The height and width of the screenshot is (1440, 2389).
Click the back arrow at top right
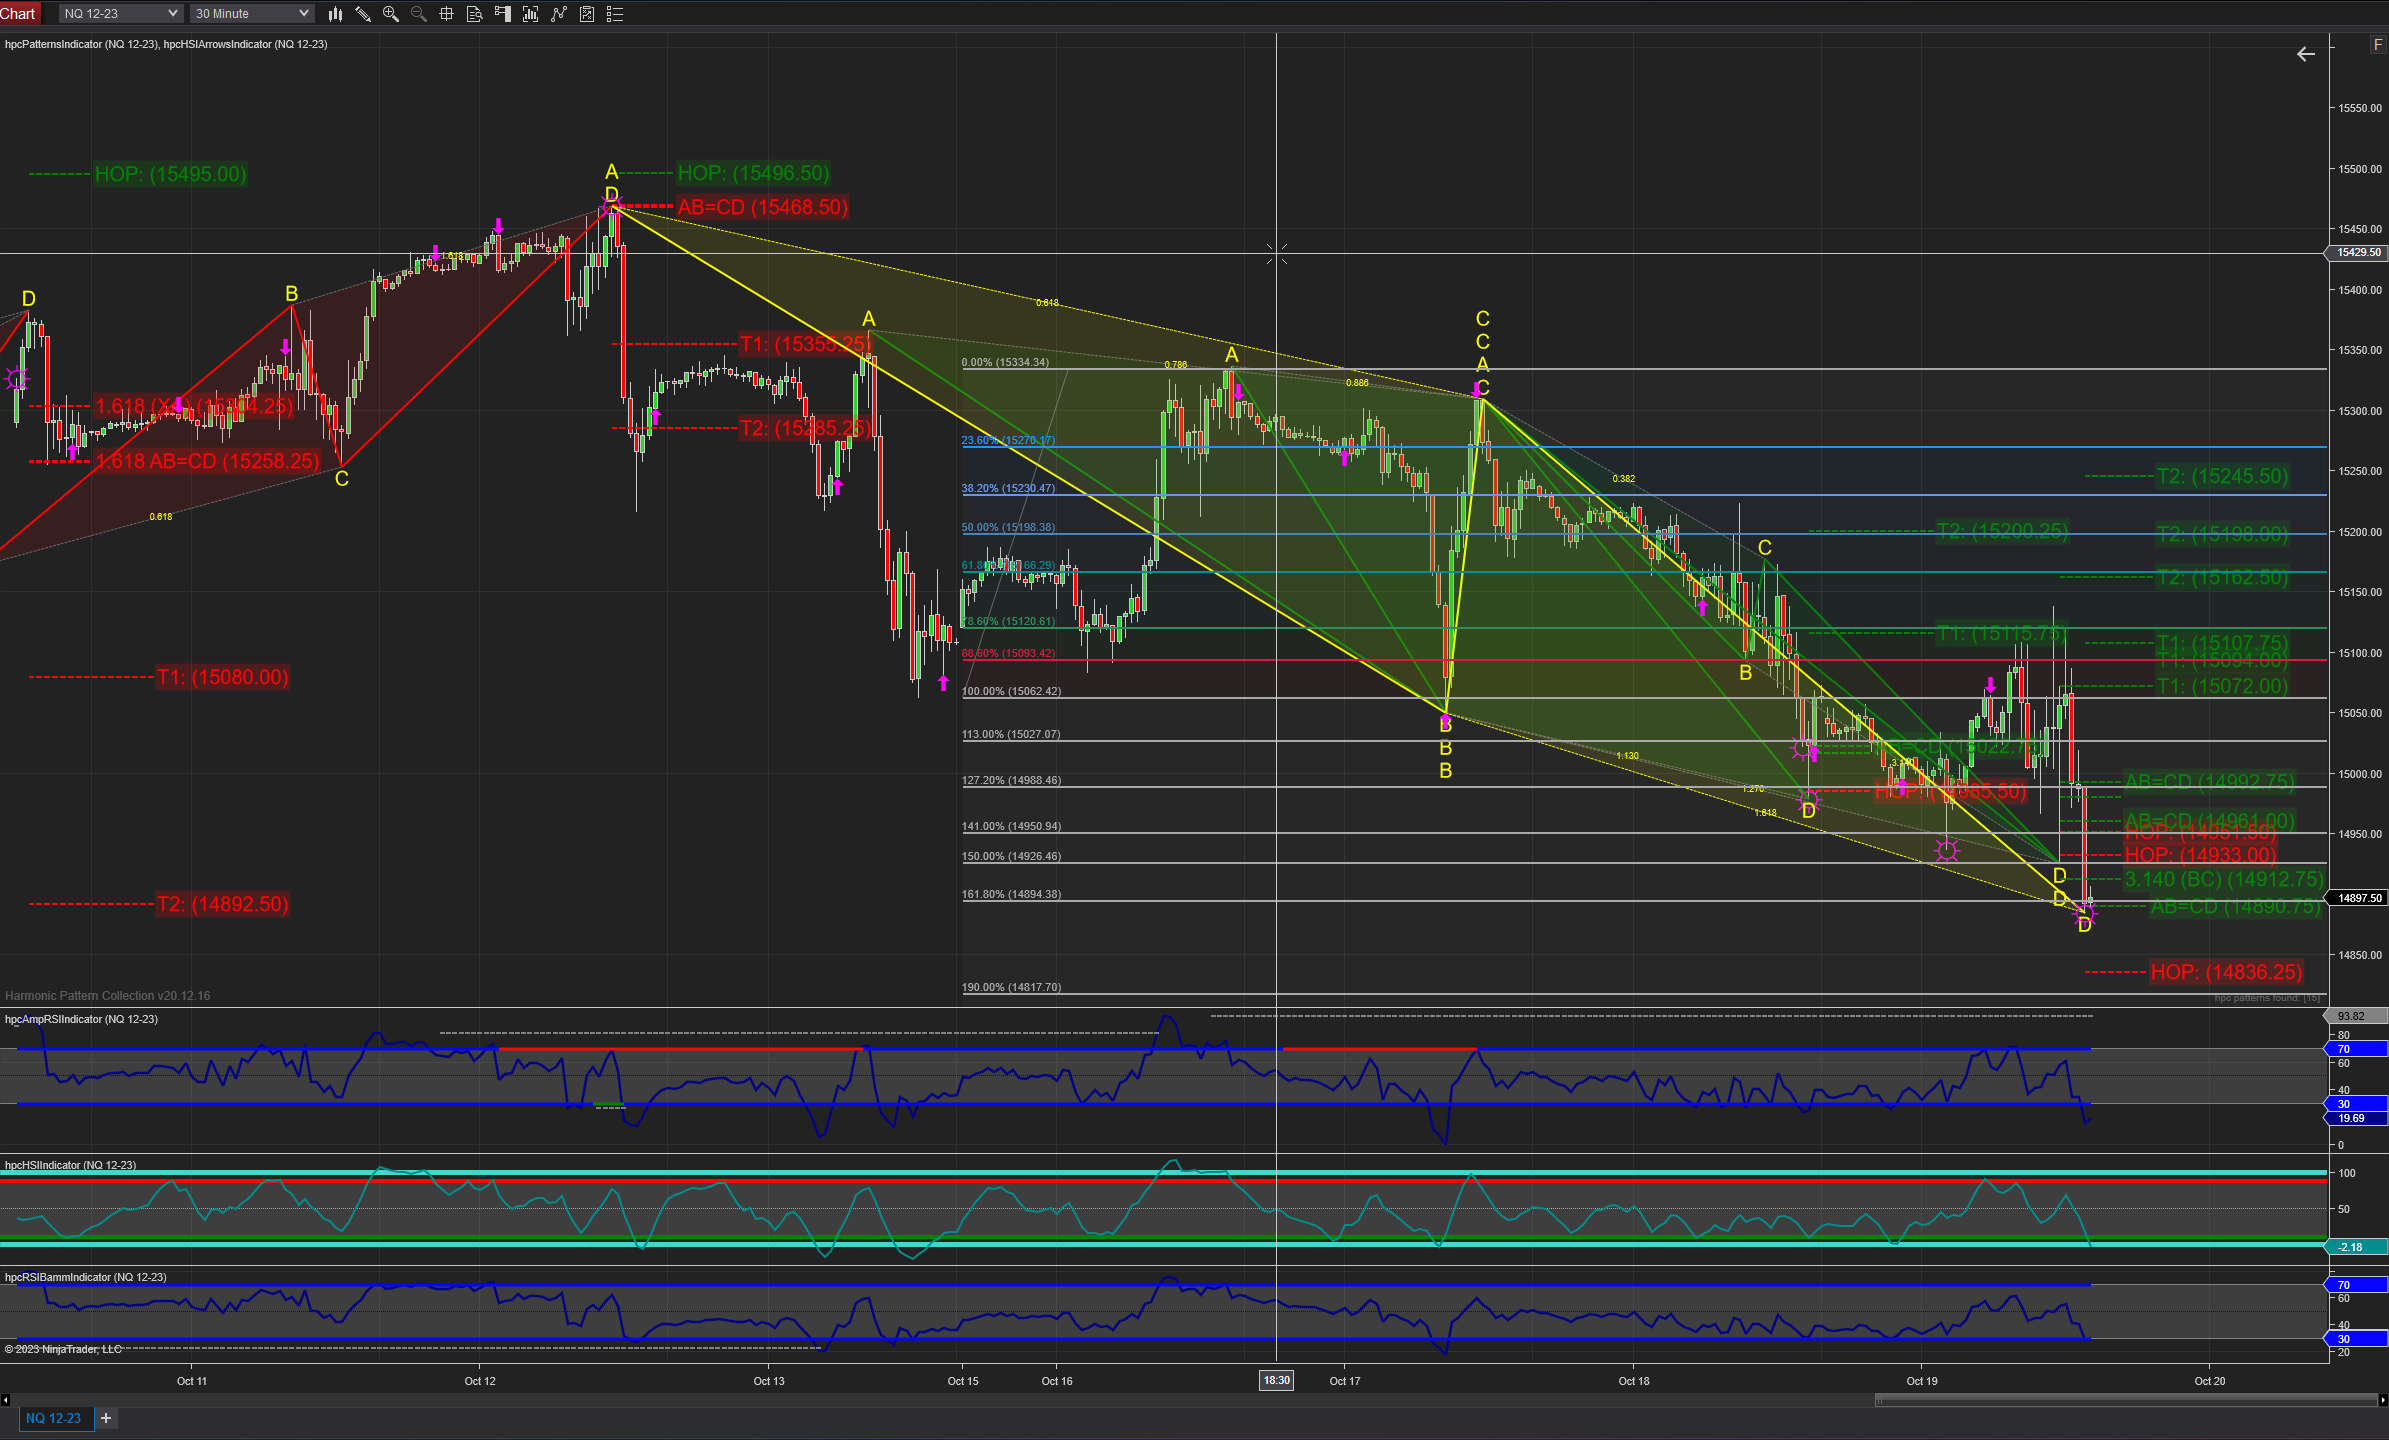coord(2306,54)
